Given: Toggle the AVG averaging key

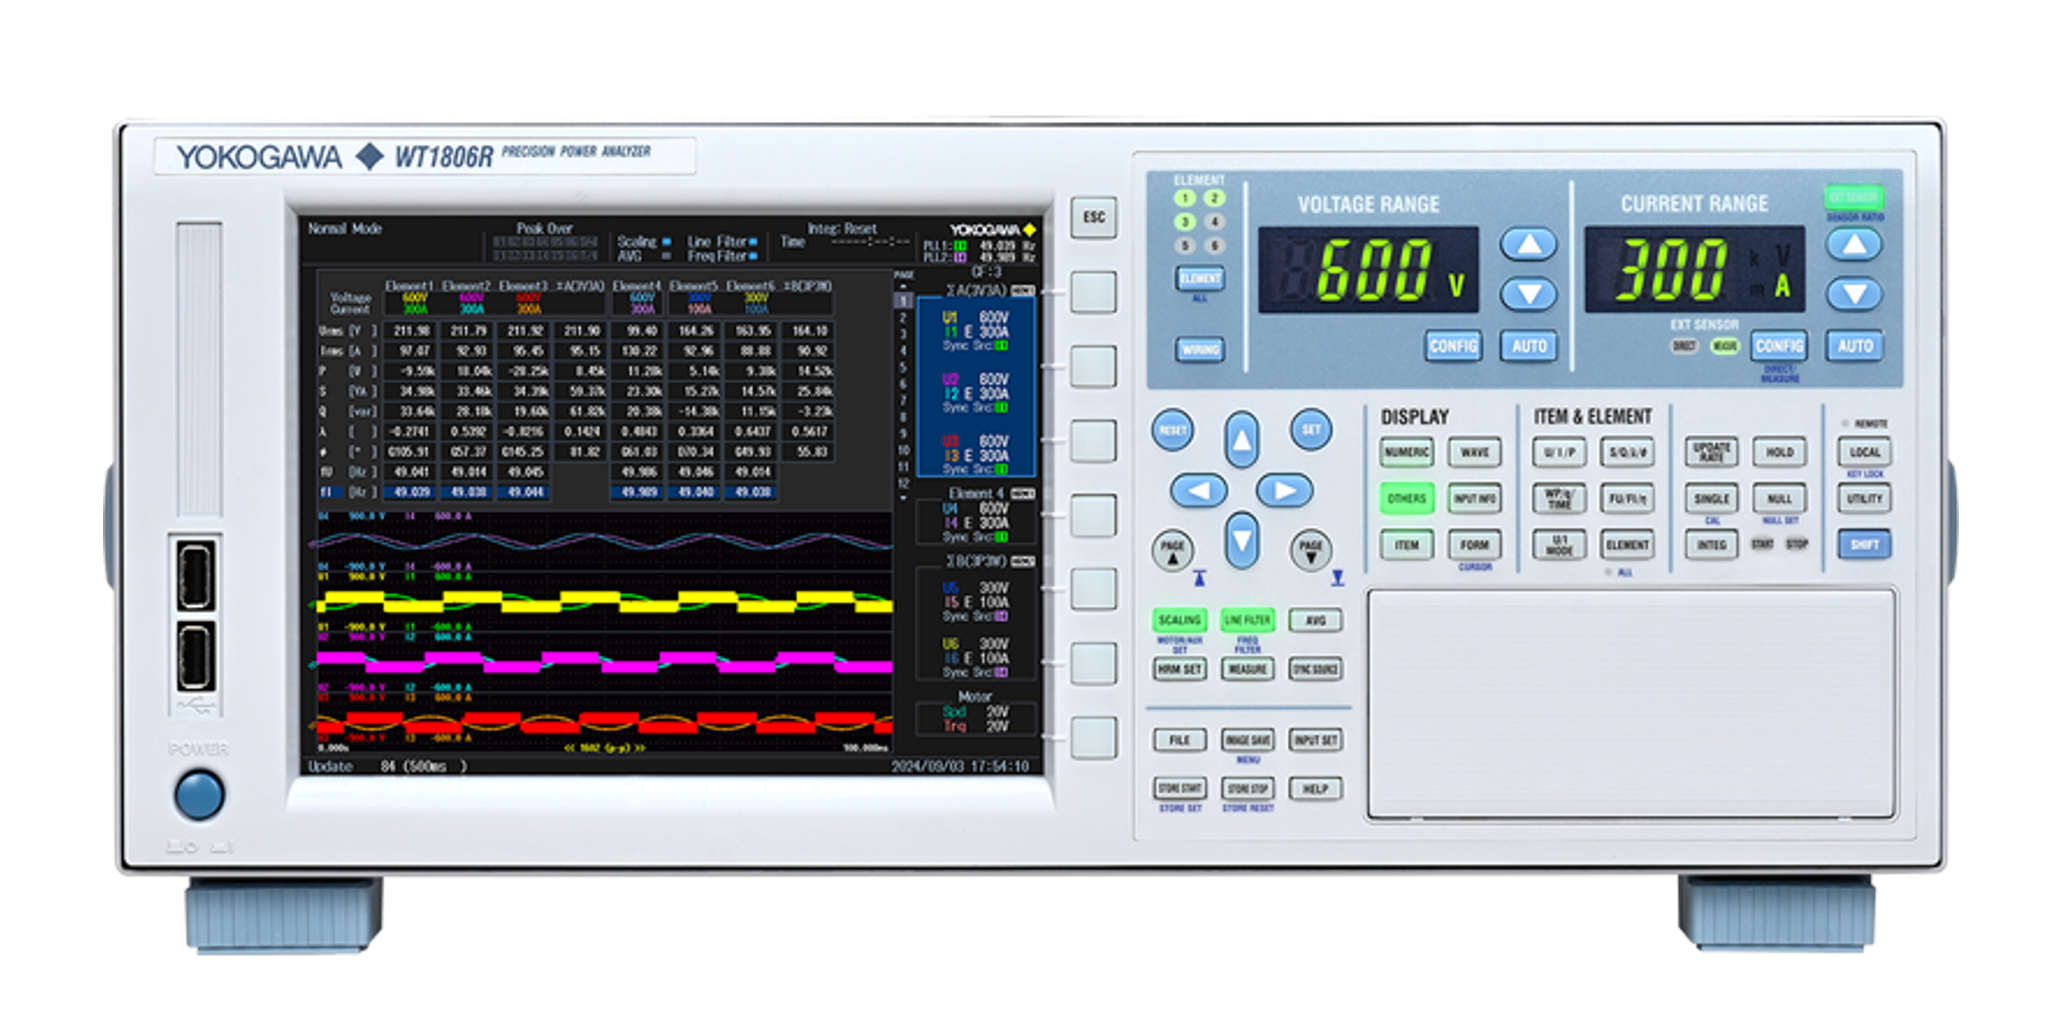Looking at the screenshot, I should click(1315, 620).
